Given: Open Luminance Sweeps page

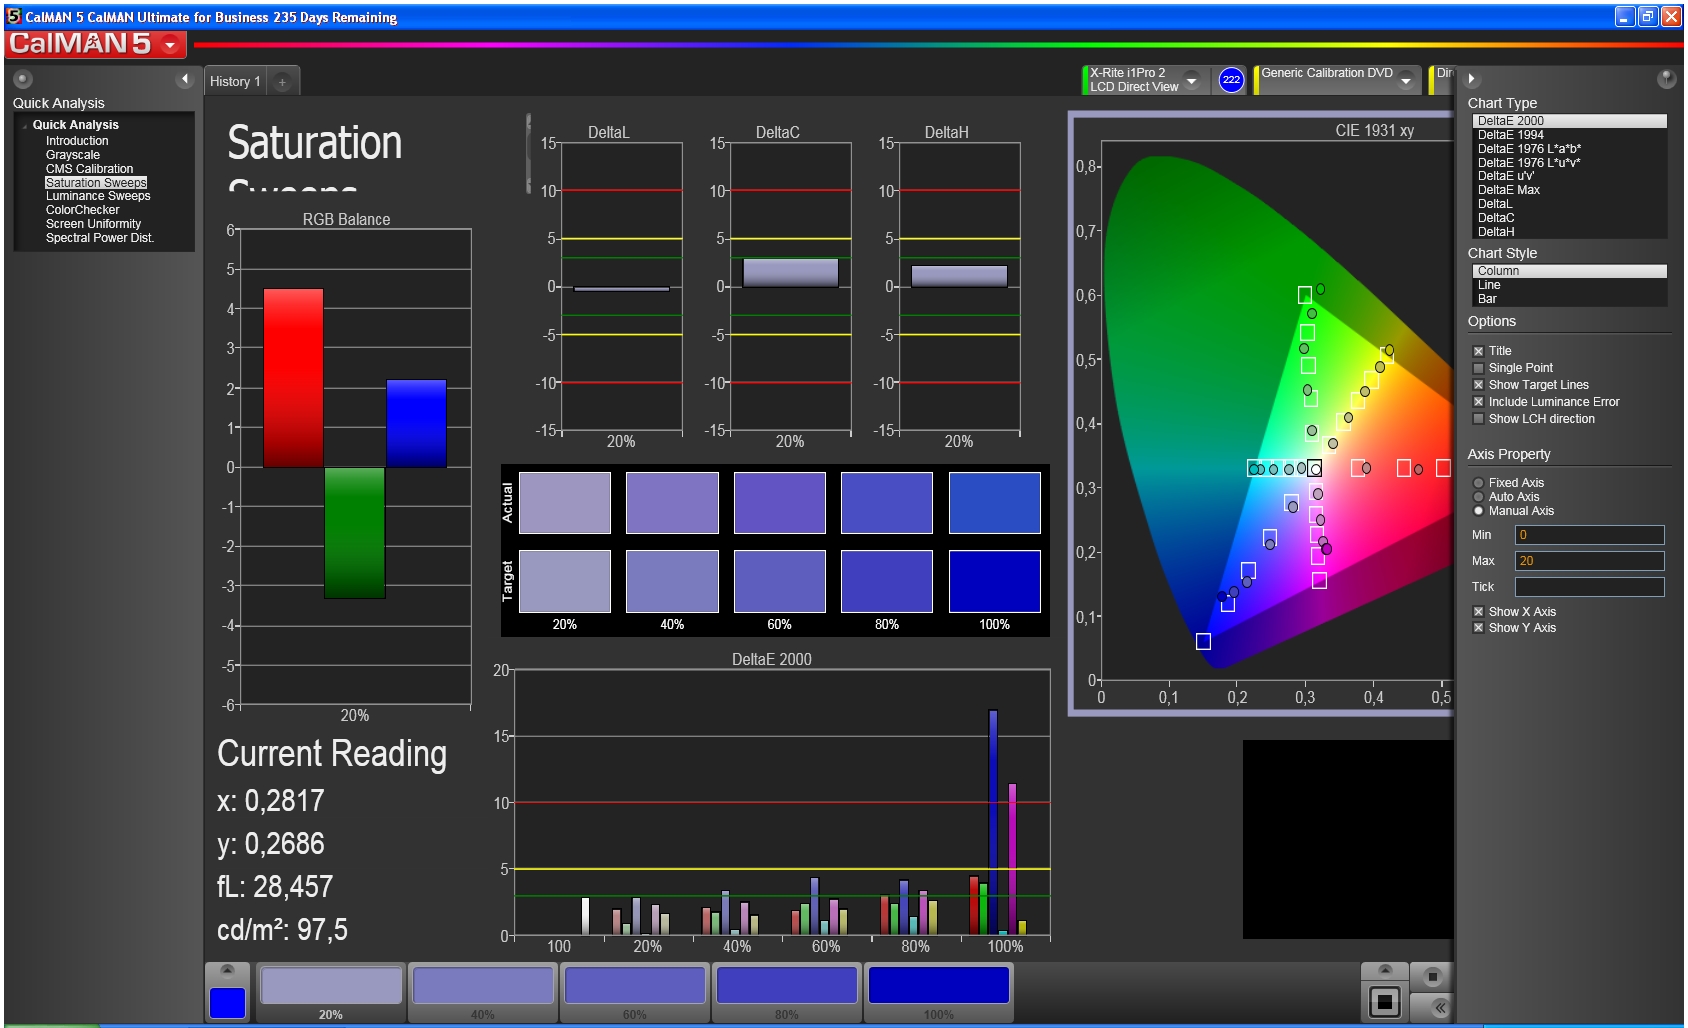Looking at the screenshot, I should (x=98, y=196).
